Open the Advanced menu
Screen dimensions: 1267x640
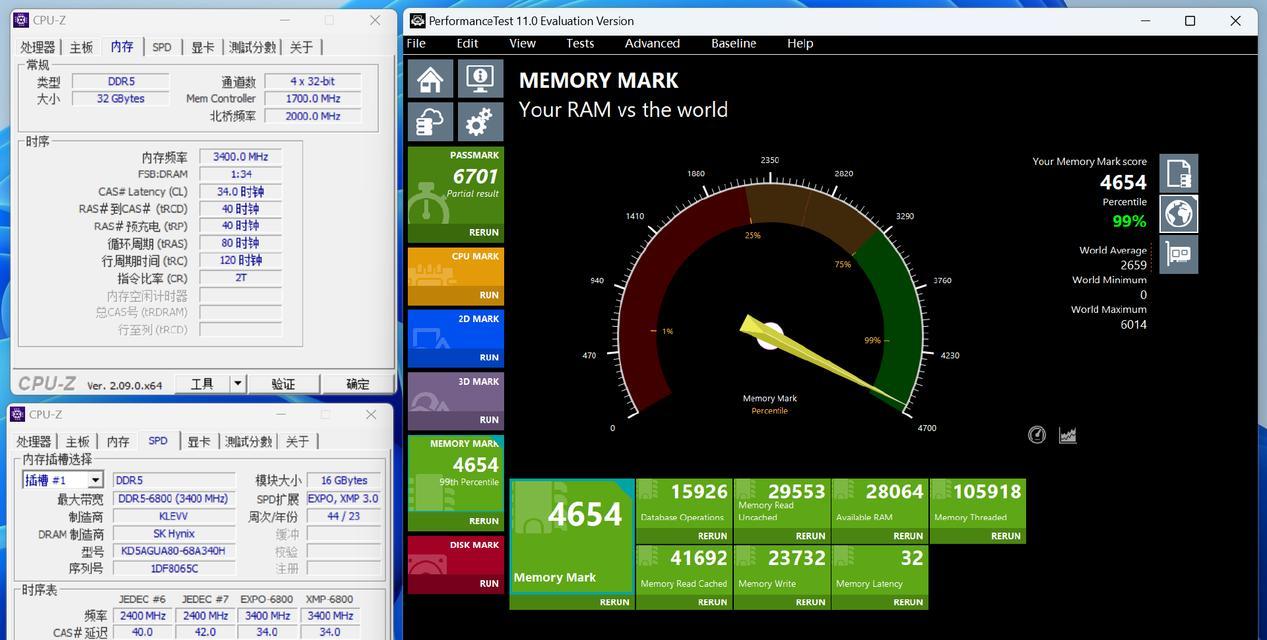point(652,43)
